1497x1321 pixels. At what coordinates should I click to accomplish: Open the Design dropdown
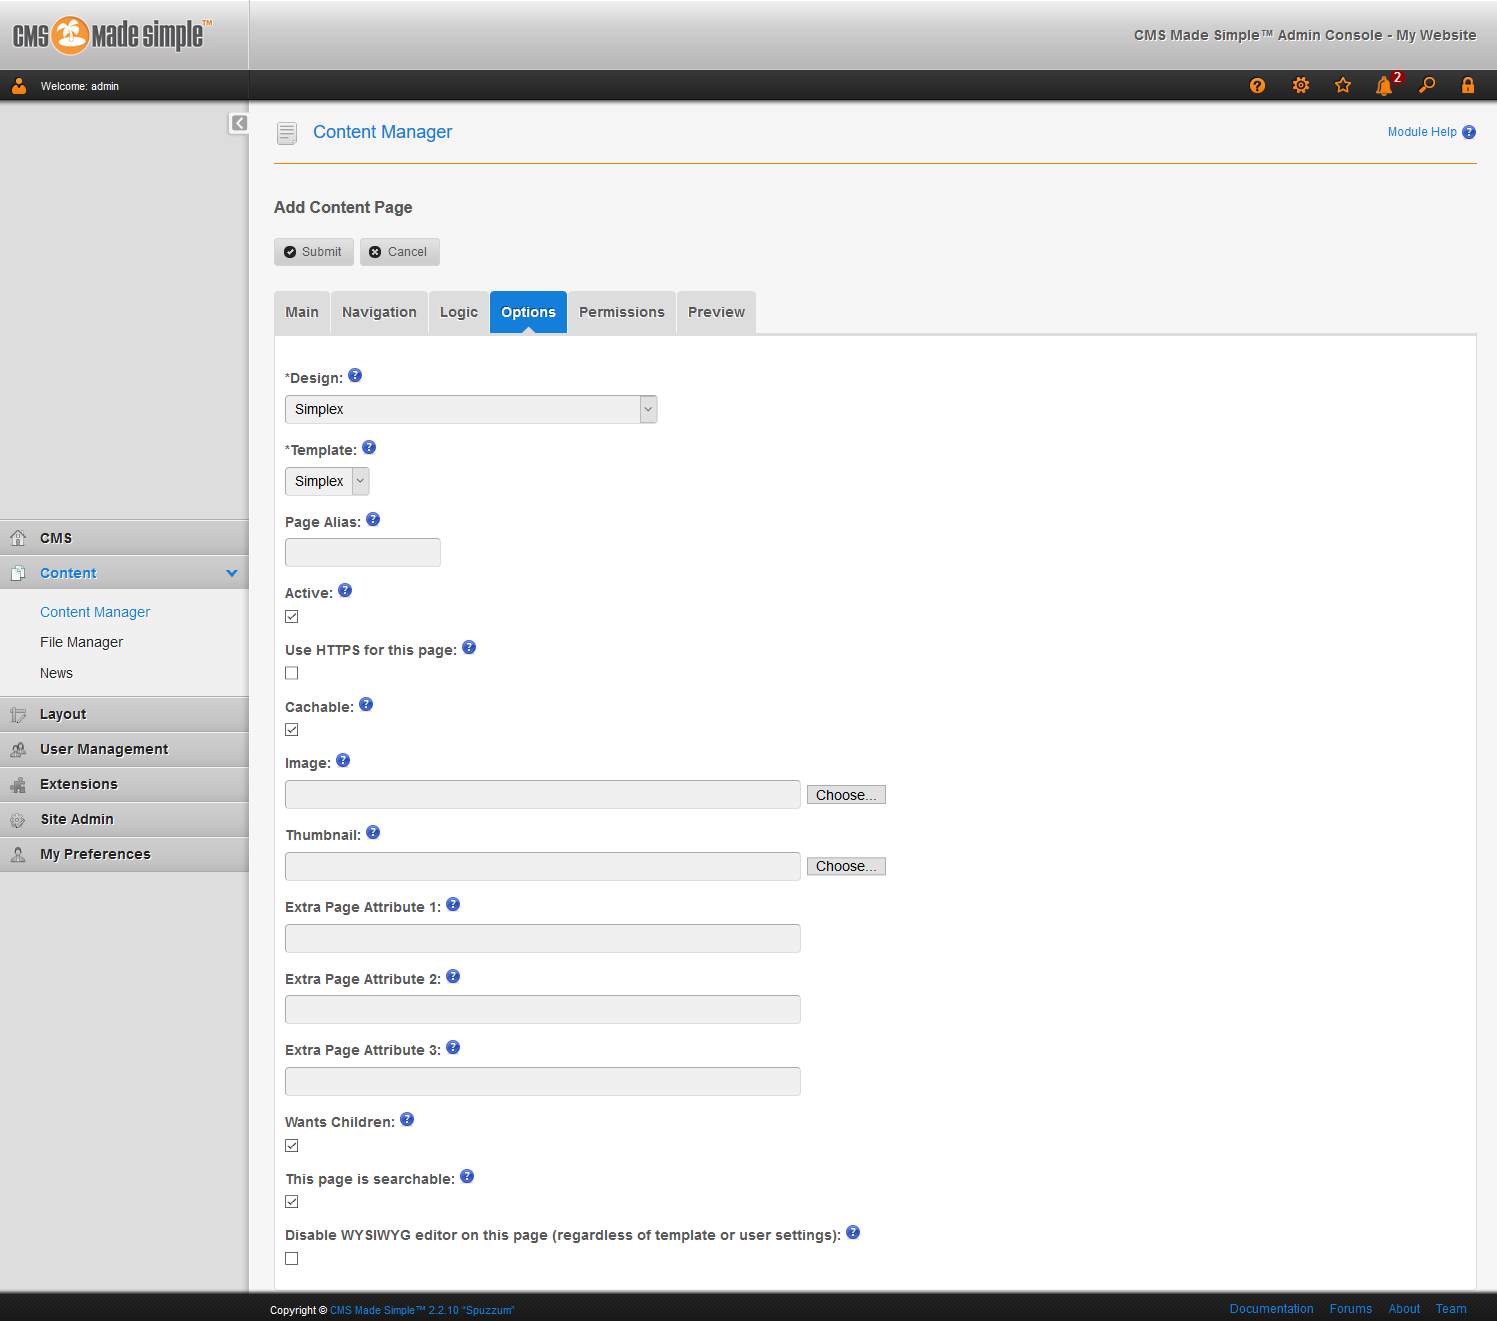pyautogui.click(x=471, y=410)
